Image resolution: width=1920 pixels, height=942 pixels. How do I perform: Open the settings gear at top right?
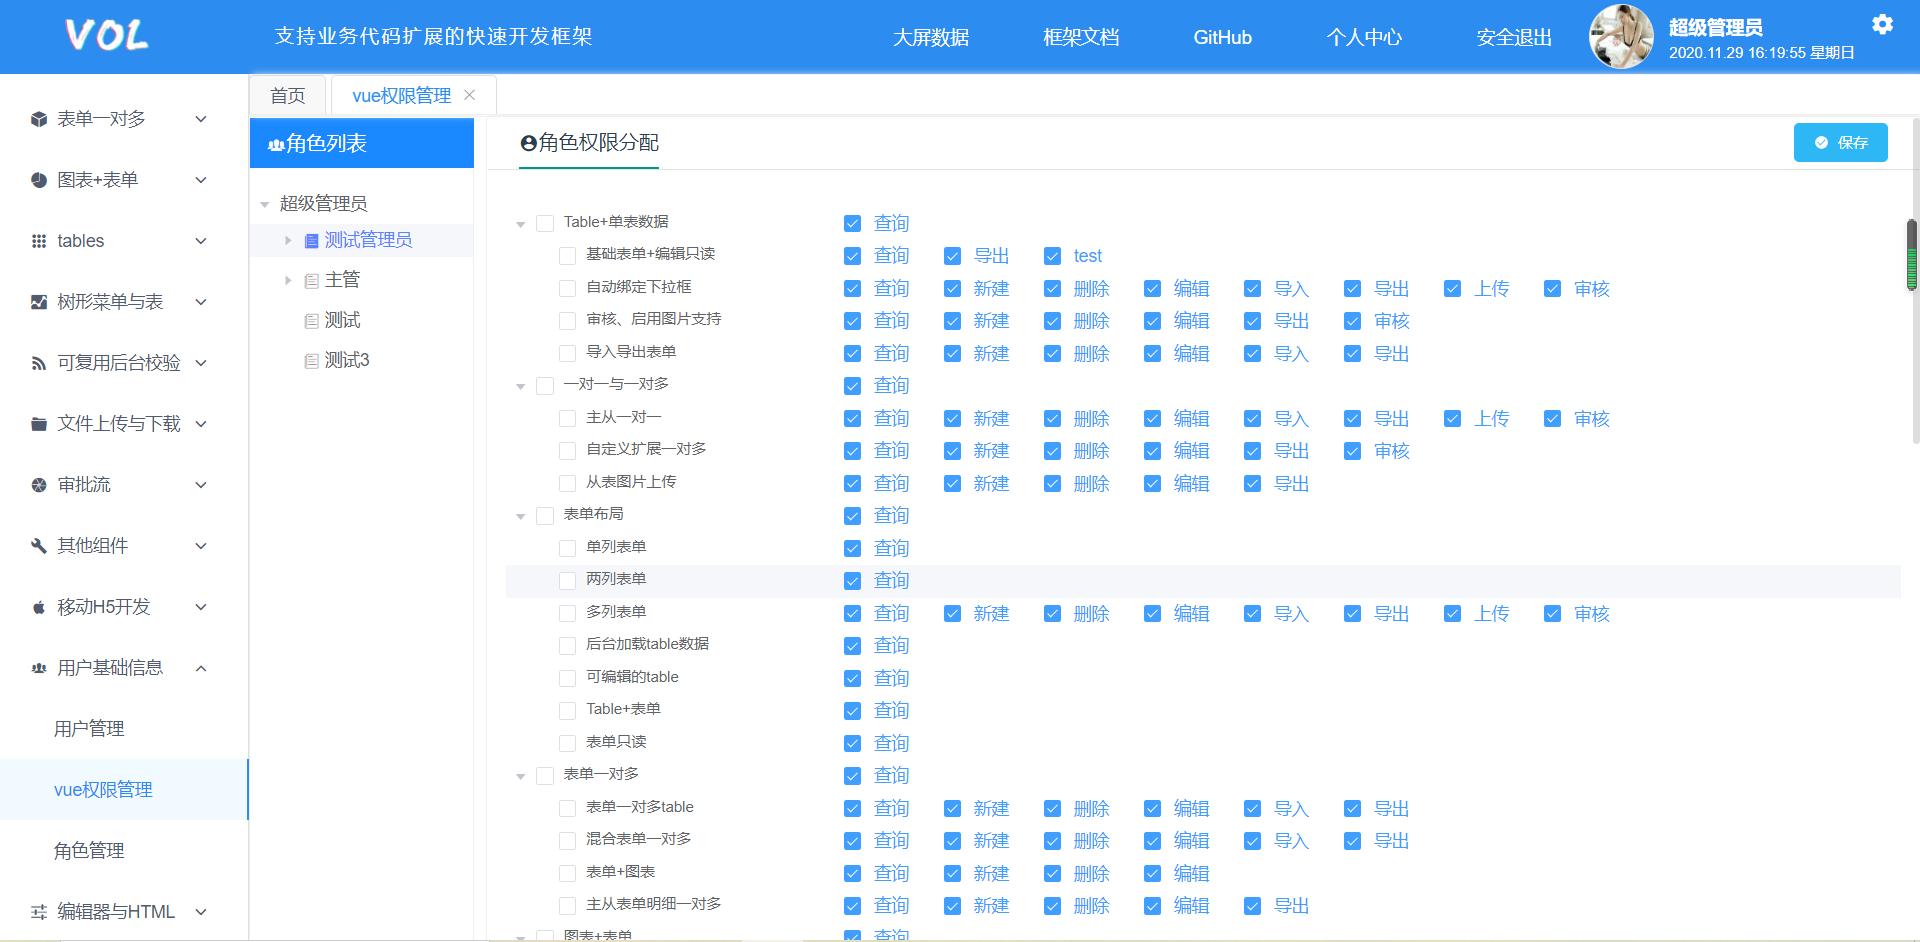click(1883, 24)
